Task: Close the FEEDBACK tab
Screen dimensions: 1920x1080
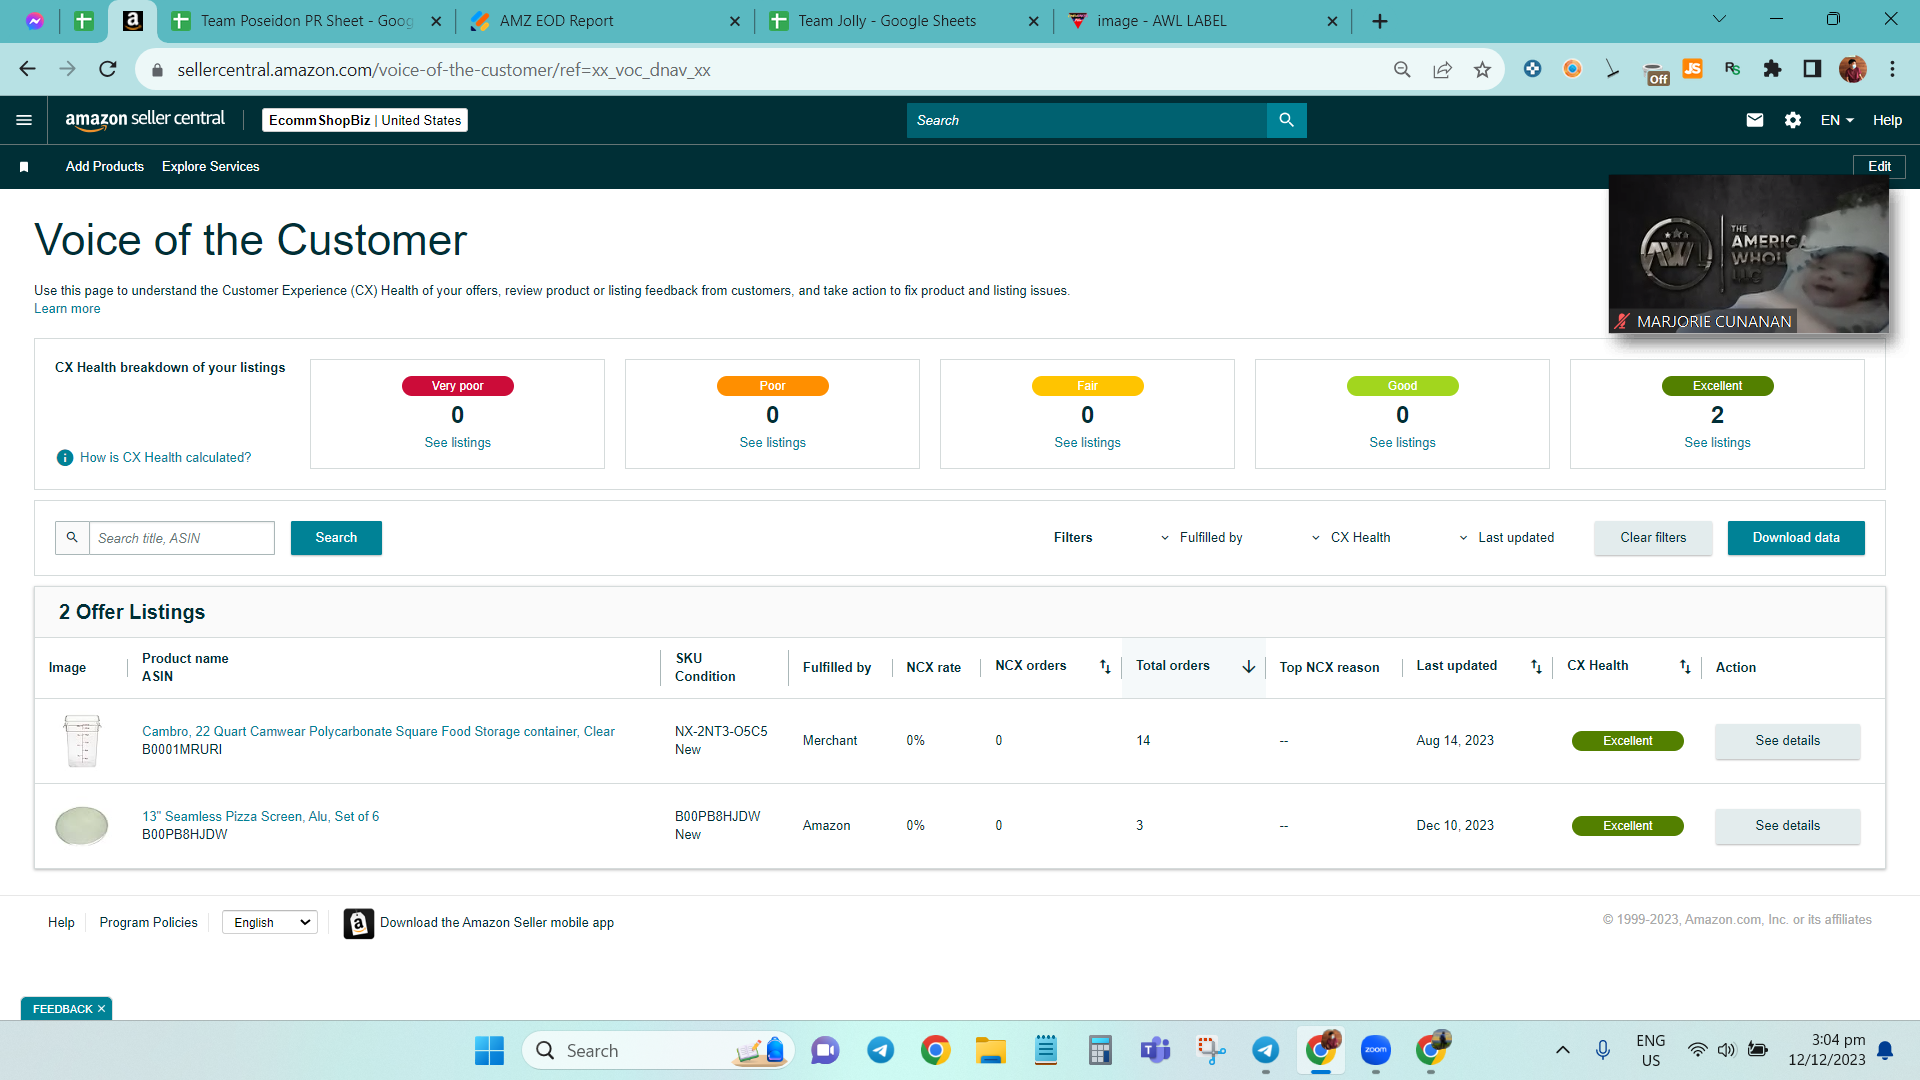Action: (x=101, y=1010)
